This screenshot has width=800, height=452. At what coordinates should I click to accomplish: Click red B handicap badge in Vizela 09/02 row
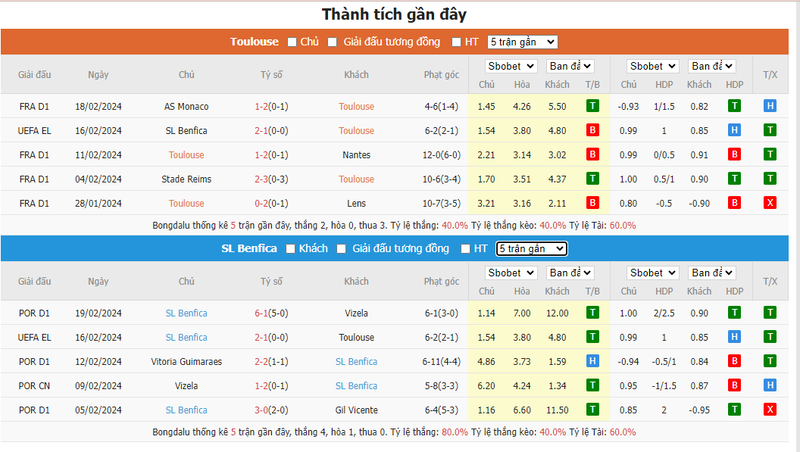coord(734,385)
